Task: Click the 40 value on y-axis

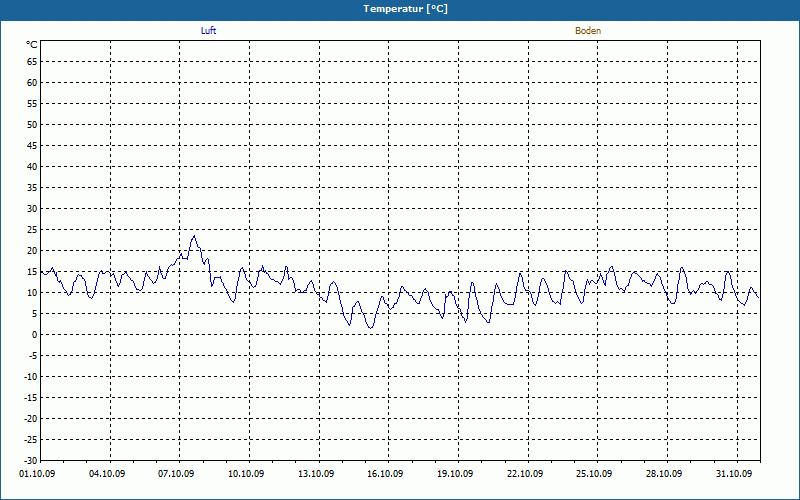Action: pos(32,167)
